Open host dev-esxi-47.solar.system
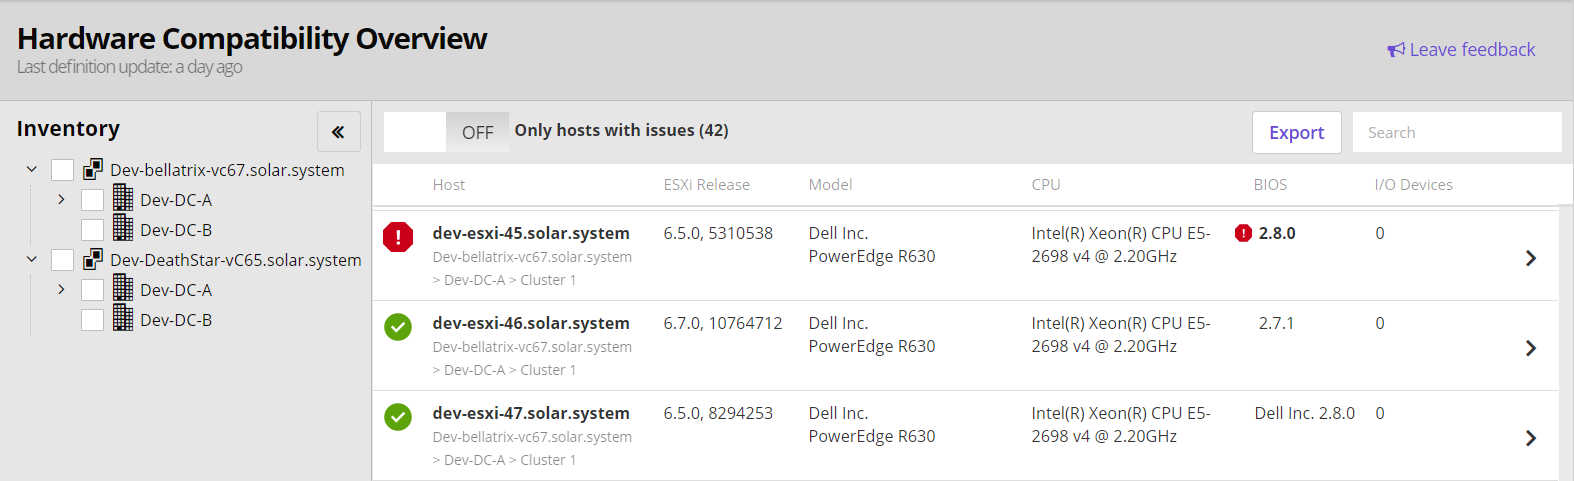This screenshot has height=481, width=1574. pyautogui.click(x=531, y=413)
